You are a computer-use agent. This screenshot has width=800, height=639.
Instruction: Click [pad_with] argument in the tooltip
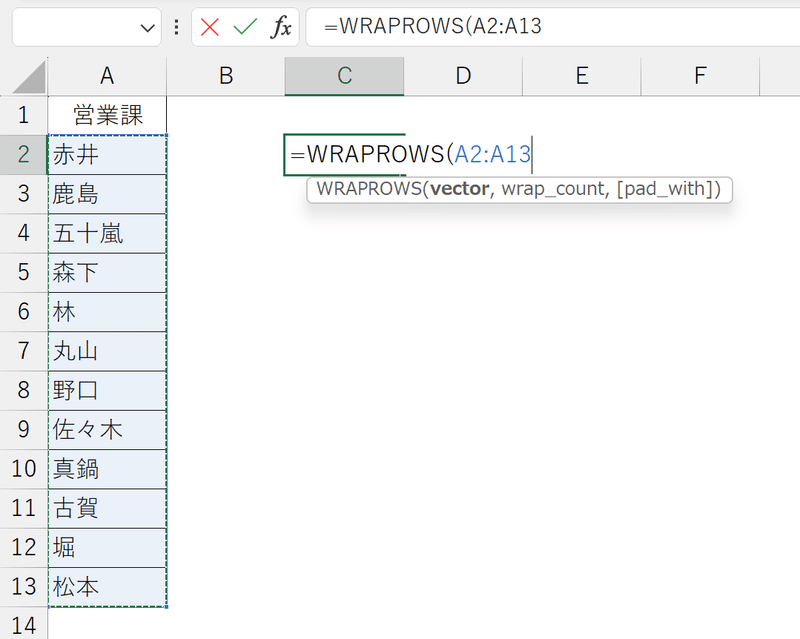tap(665, 189)
